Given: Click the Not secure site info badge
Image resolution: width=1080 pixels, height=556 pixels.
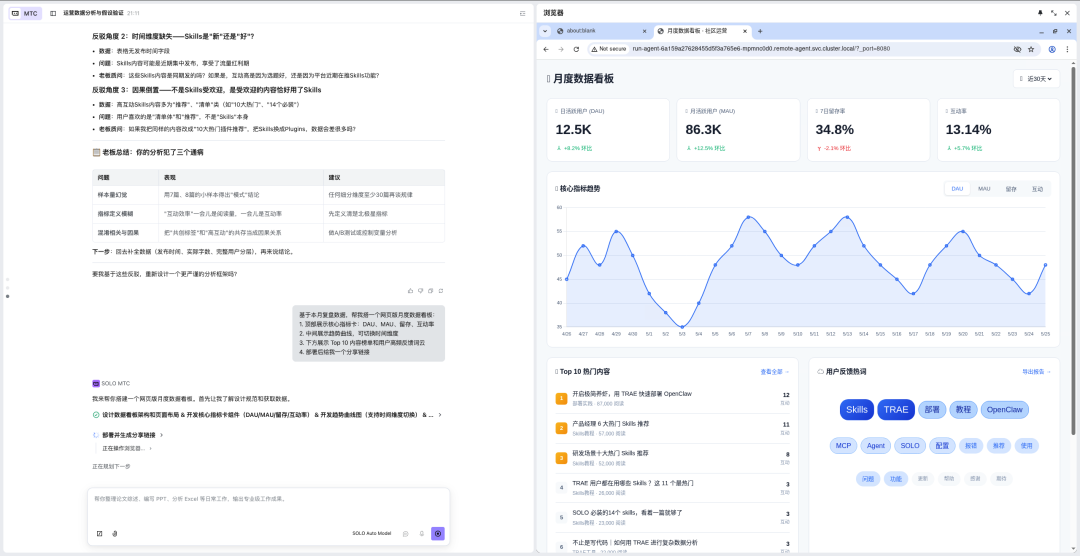Looking at the screenshot, I should [609, 50].
